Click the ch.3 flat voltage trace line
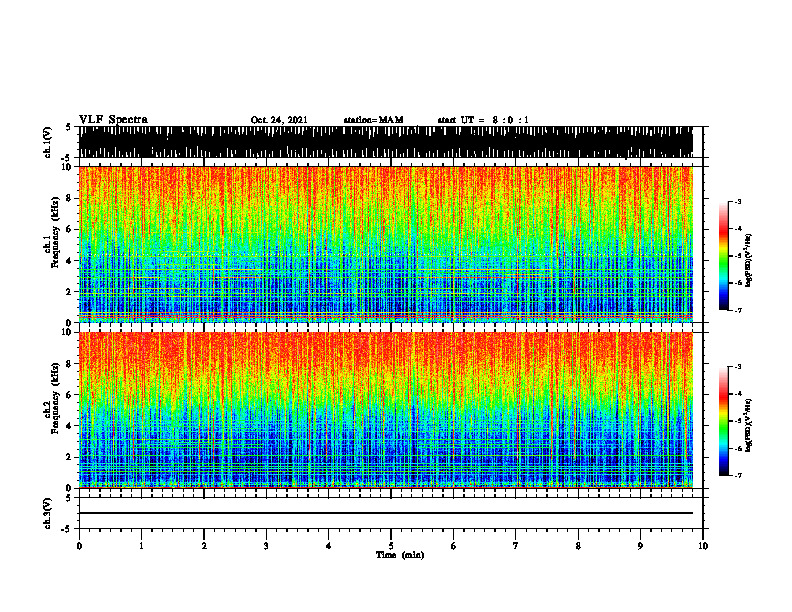Viewport: 792px width, 612px height. (x=386, y=513)
